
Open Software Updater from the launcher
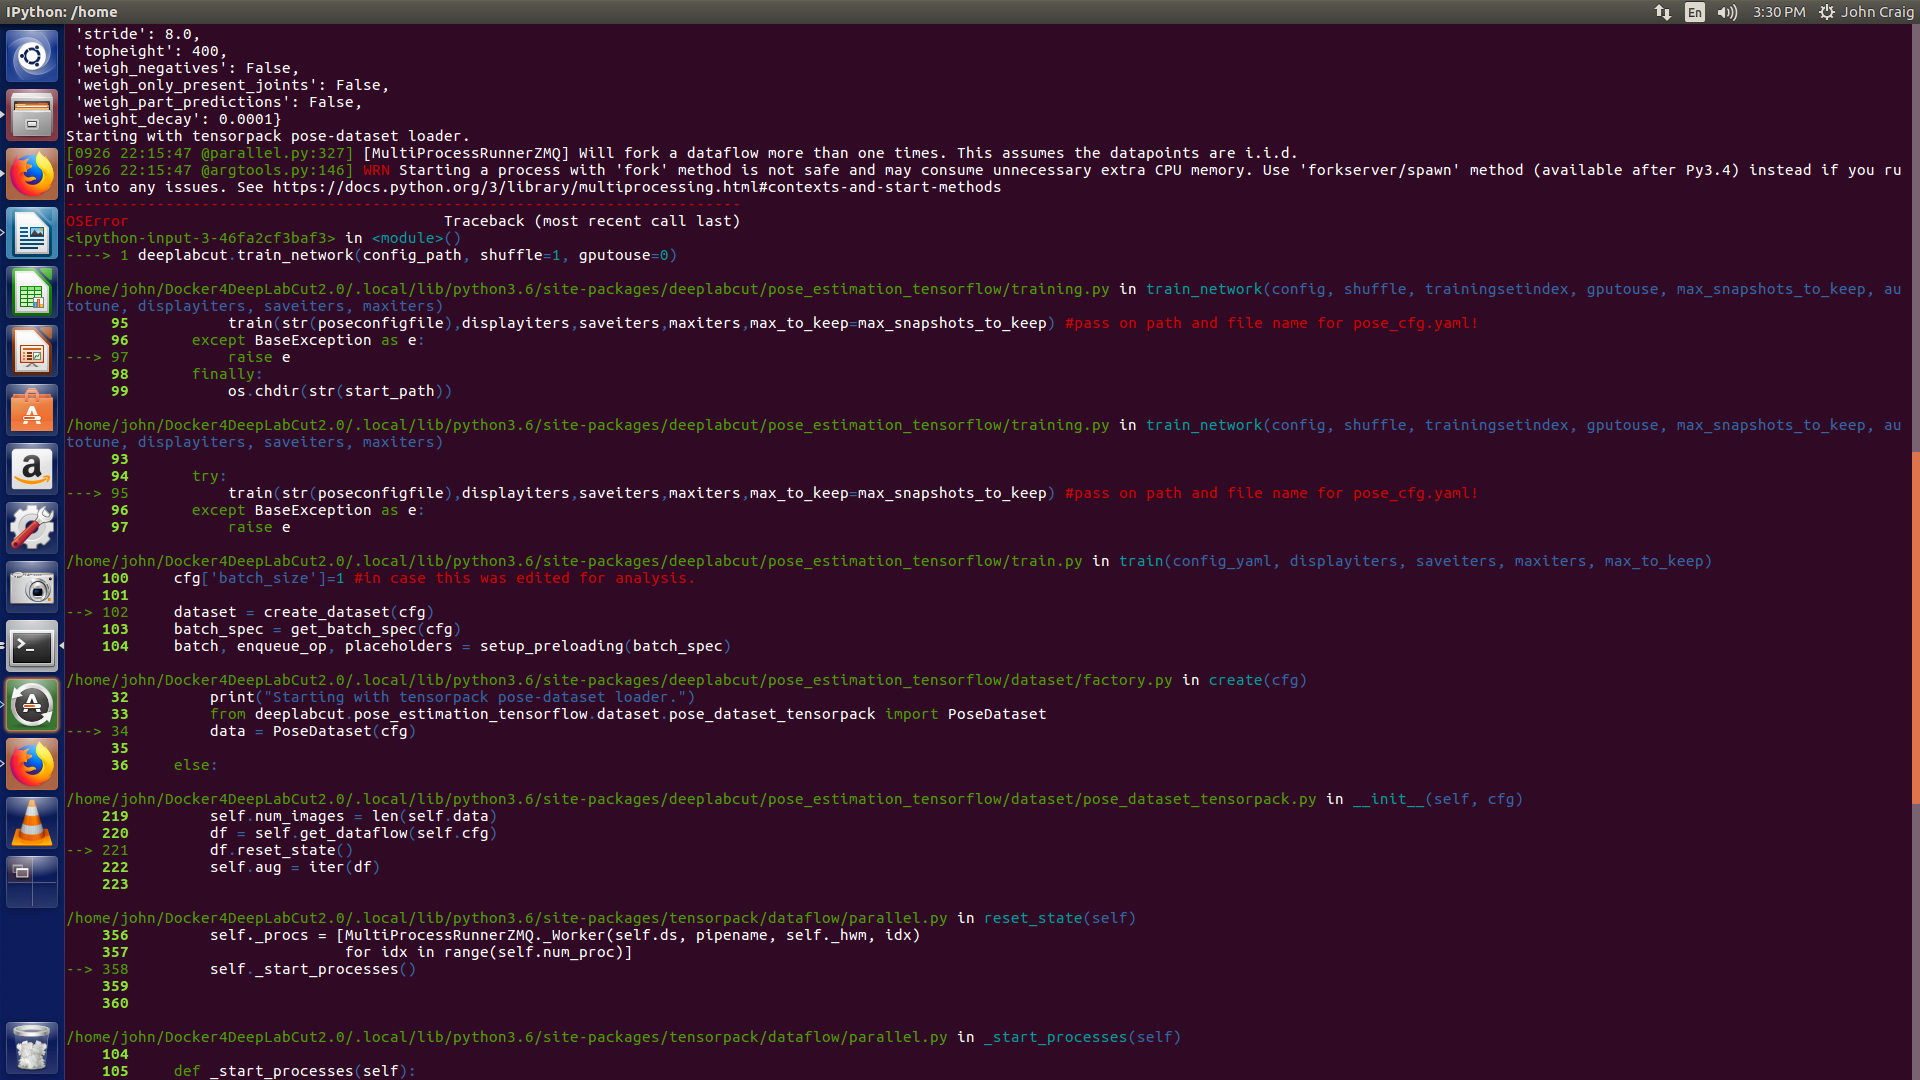click(x=33, y=705)
